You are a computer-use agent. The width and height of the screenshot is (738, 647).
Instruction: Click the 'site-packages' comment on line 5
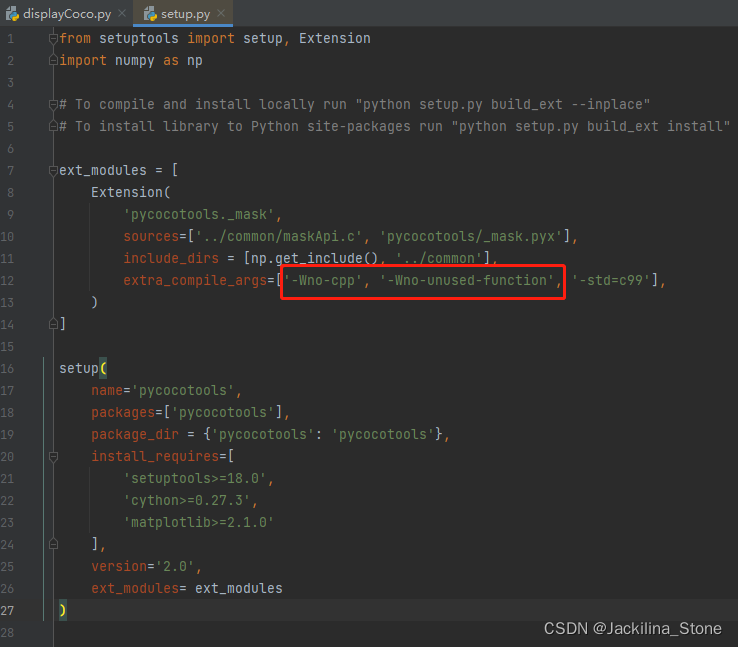[359, 127]
